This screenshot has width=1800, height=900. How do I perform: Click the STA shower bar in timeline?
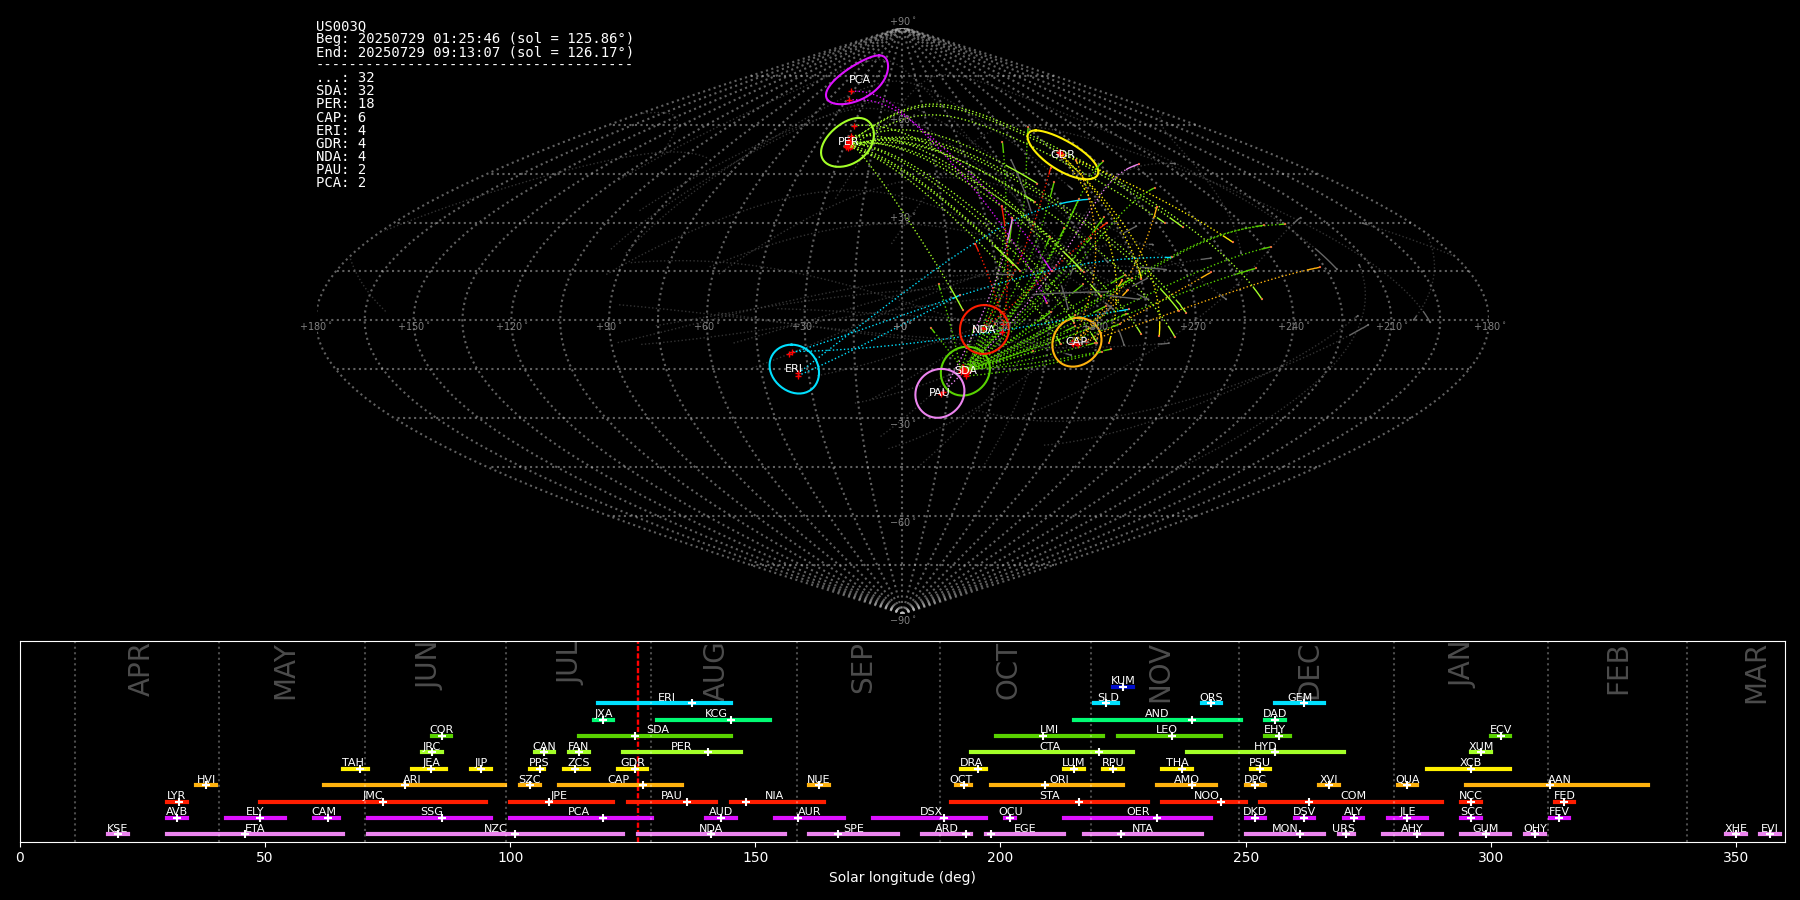coord(1049,802)
